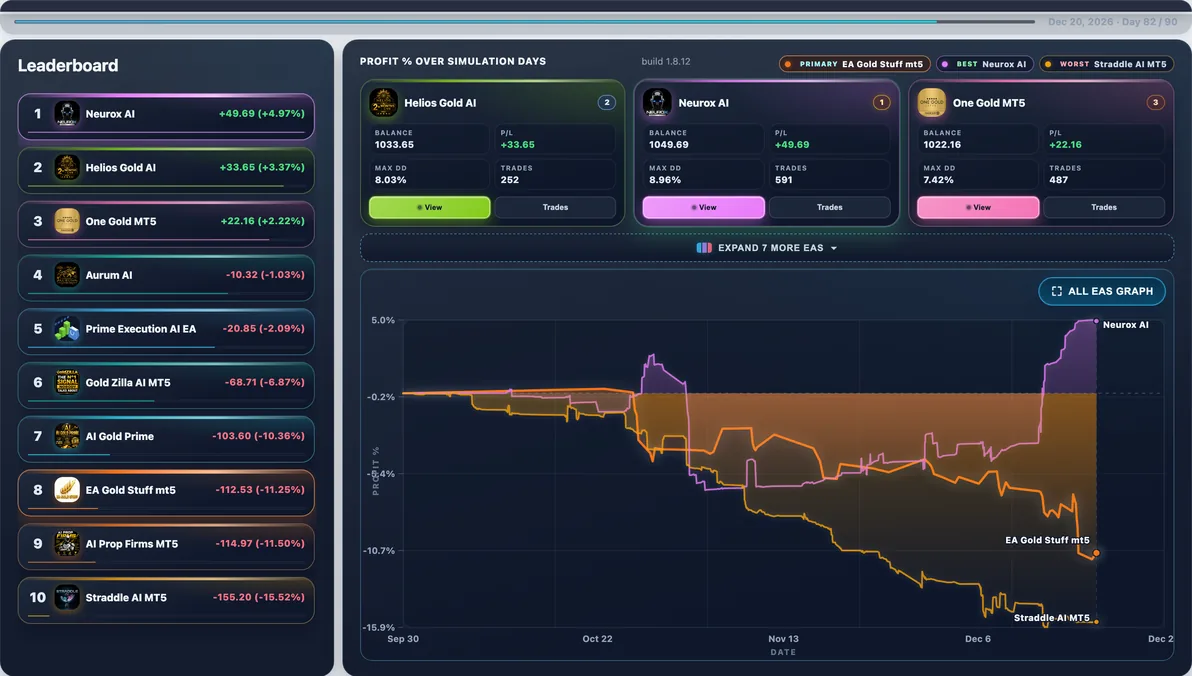The image size is (1192, 676).
Task: Select AI Gold Prime leaderboard row
Action: (x=166, y=439)
